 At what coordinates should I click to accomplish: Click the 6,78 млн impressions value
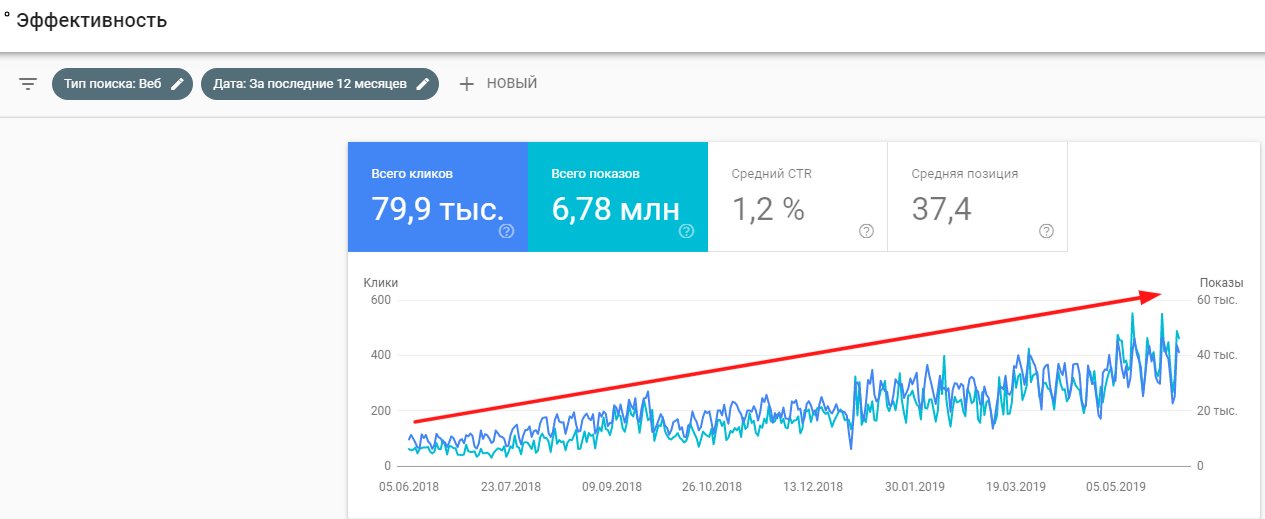click(x=615, y=209)
